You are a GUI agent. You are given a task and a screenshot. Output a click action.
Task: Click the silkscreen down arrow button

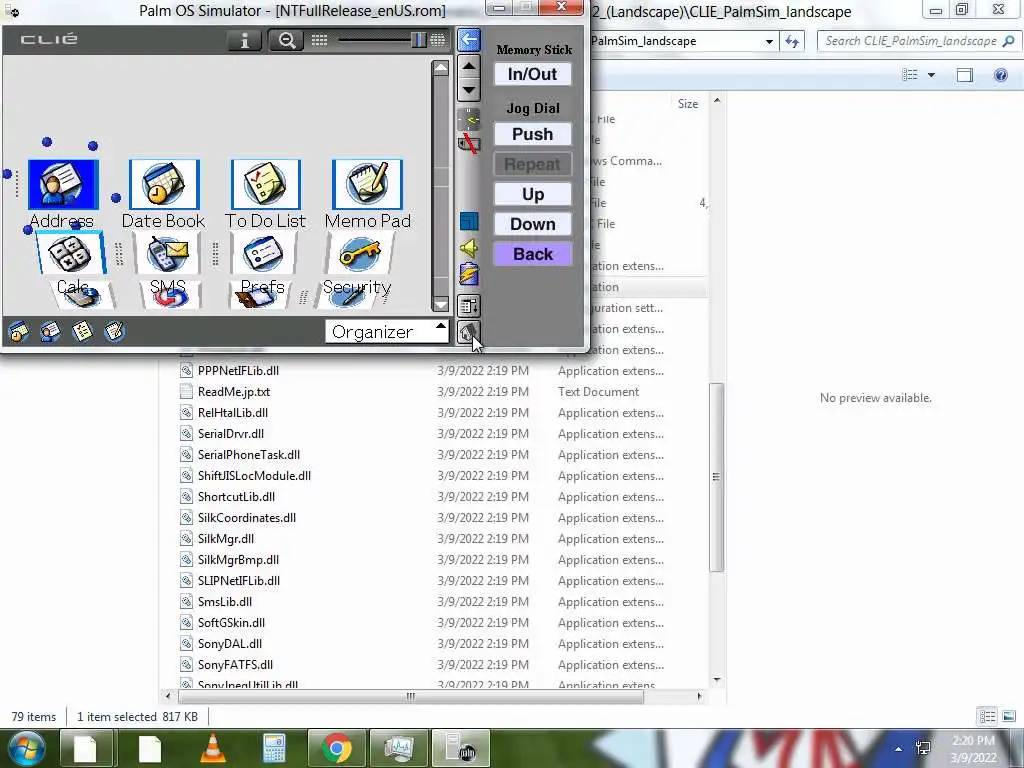[469, 89]
